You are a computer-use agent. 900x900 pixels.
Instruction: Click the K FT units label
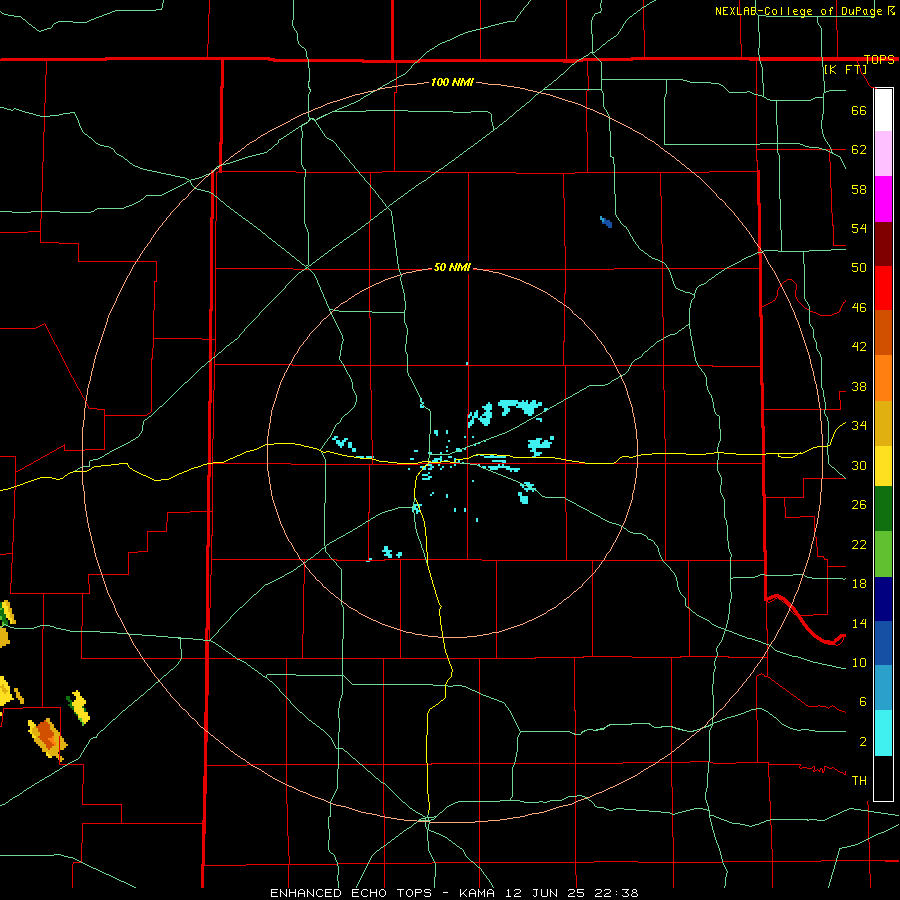[x=845, y=70]
